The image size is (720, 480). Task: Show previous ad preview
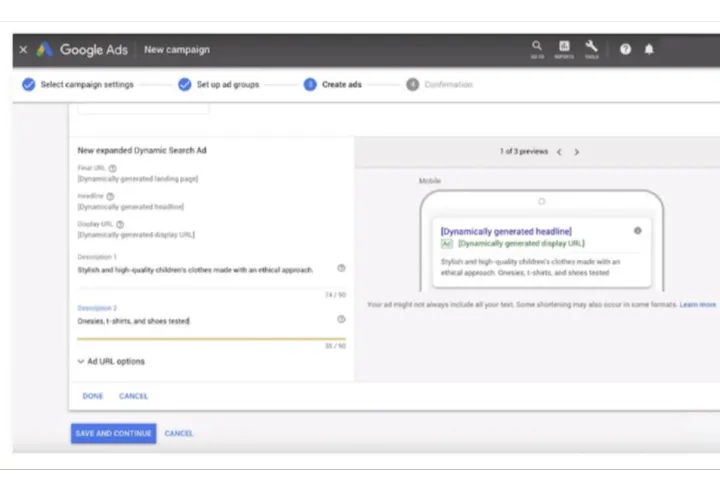pyautogui.click(x=559, y=152)
